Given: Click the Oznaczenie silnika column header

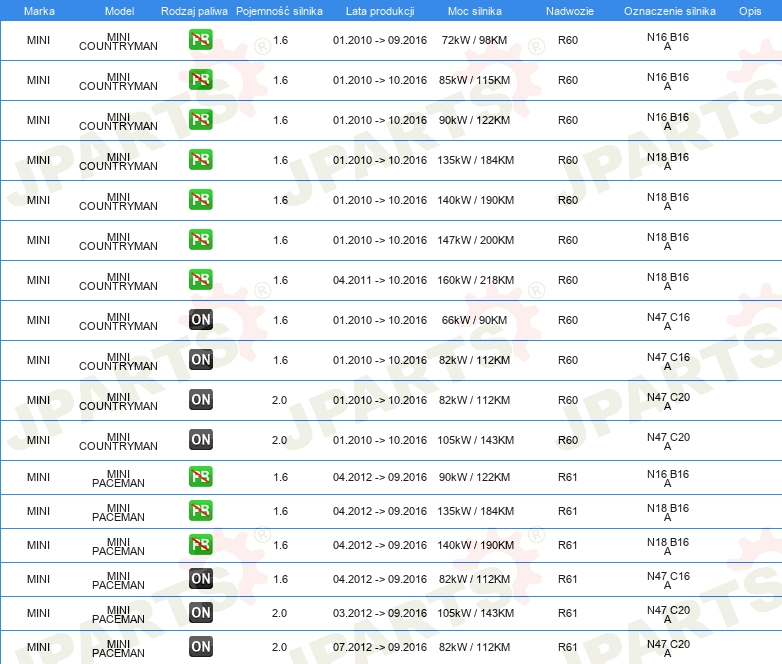Looking at the screenshot, I should point(670,11).
